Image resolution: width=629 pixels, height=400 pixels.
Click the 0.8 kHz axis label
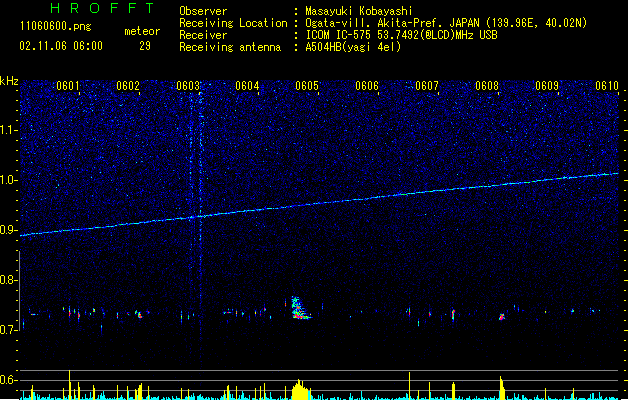coord(9,280)
